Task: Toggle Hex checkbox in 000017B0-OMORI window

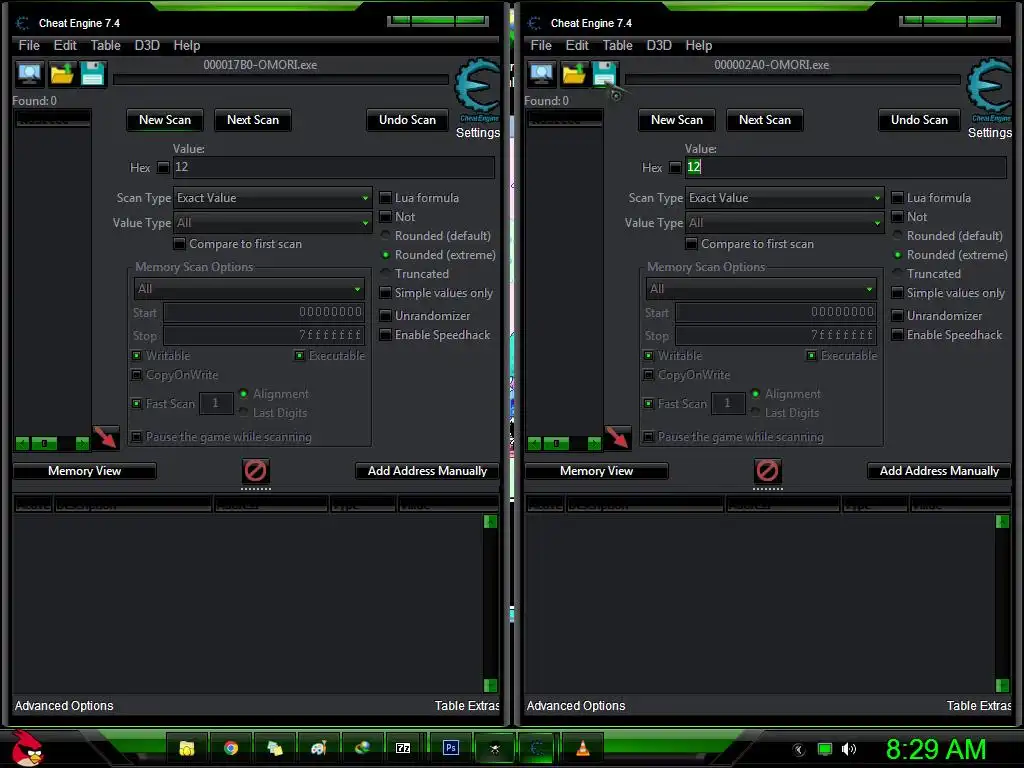Action: (x=163, y=168)
